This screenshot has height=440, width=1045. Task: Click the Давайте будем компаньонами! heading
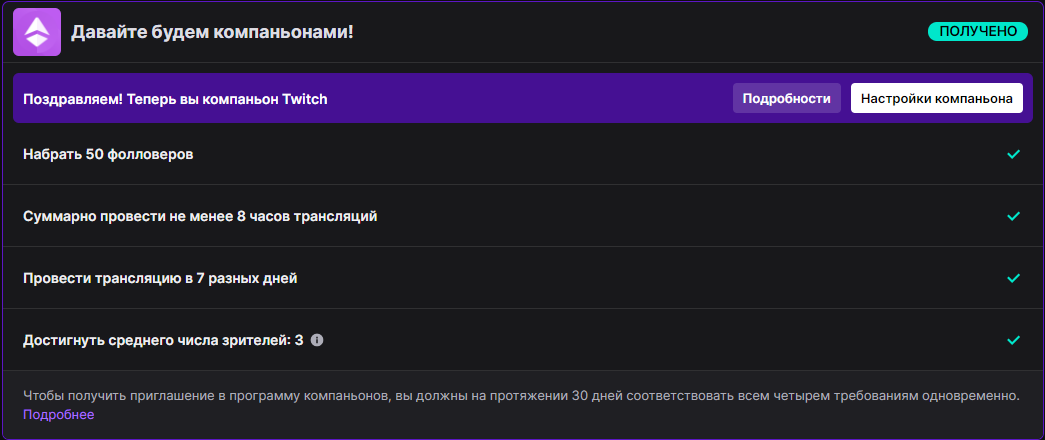point(212,32)
